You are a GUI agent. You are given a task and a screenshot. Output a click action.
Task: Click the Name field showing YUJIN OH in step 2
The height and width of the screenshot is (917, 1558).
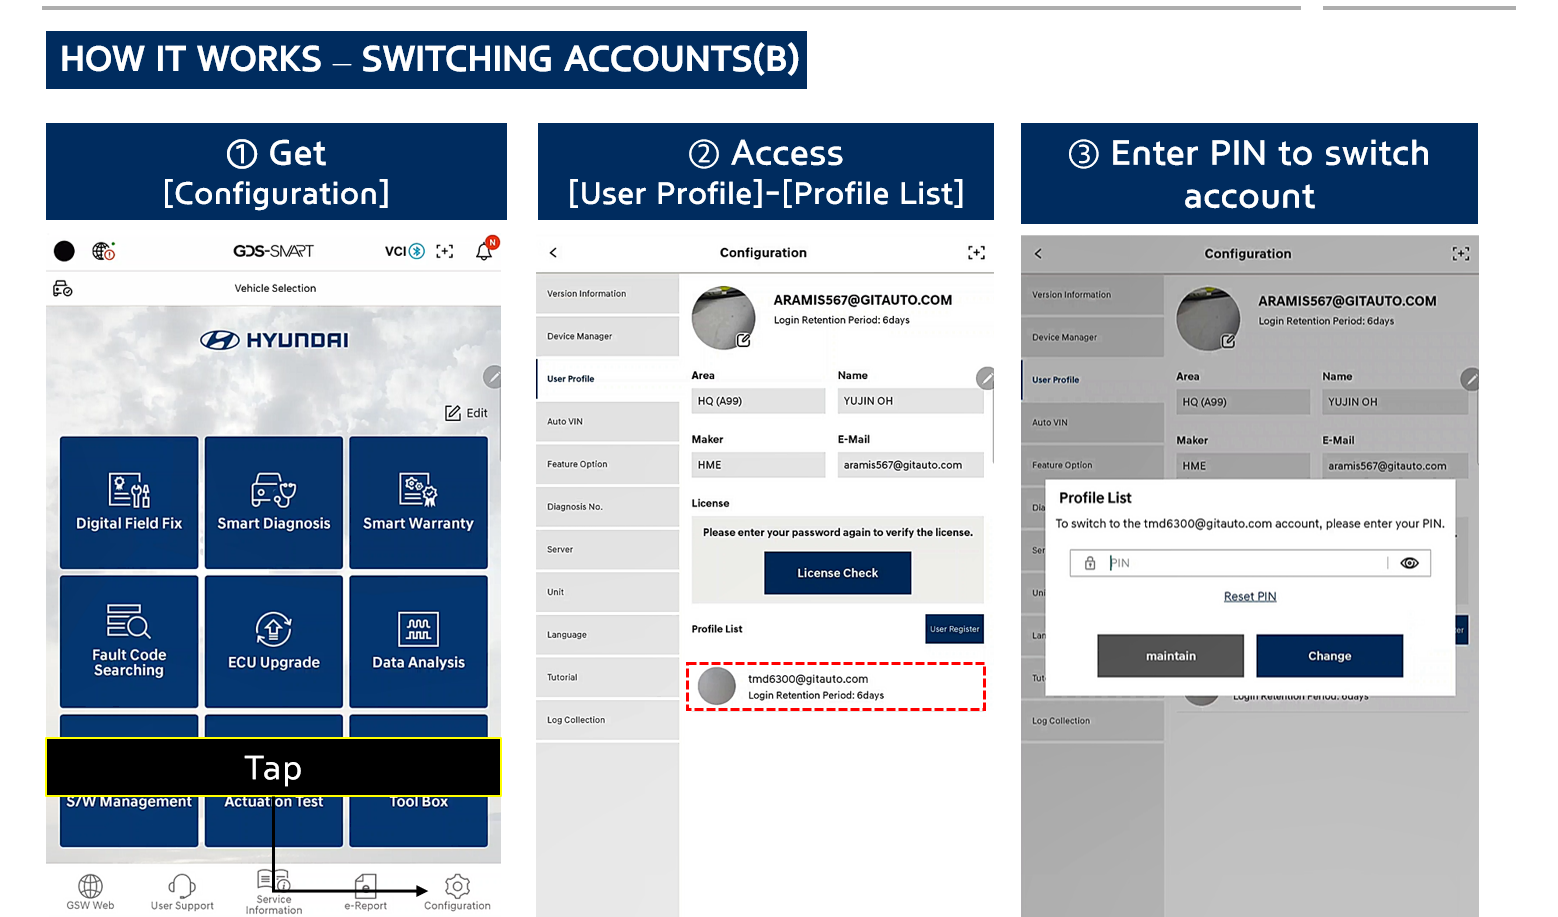pyautogui.click(x=911, y=401)
